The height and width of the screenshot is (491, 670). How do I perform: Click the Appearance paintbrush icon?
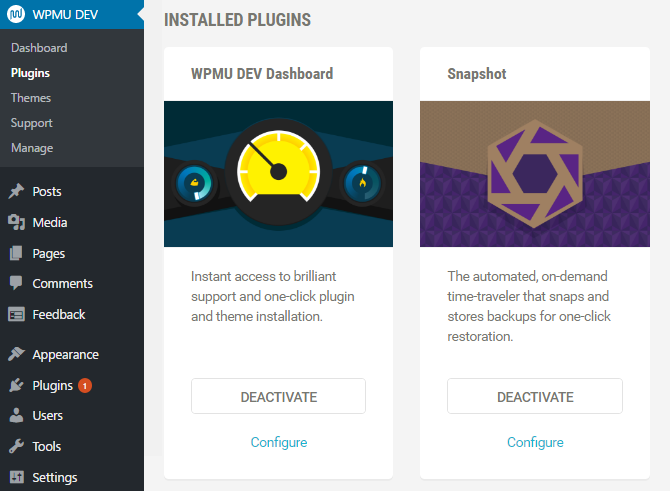click(x=16, y=354)
